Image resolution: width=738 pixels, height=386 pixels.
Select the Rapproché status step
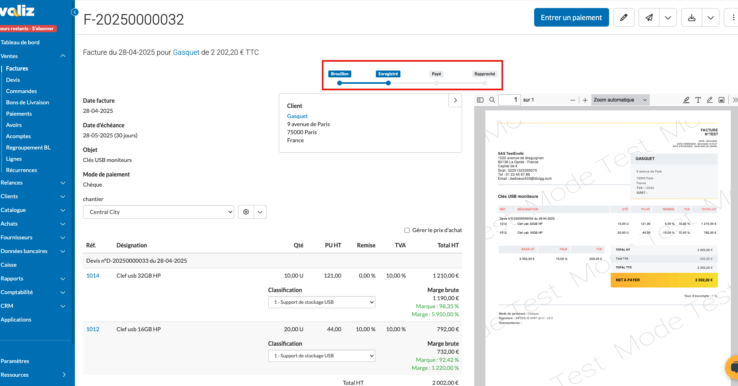tap(484, 74)
